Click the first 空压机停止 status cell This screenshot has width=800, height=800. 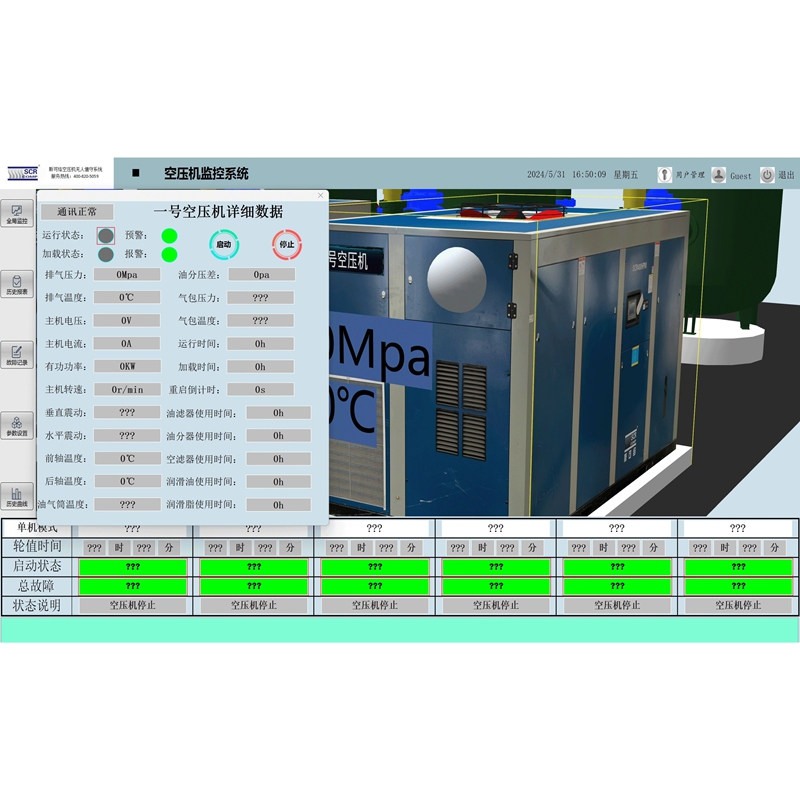pos(133,605)
